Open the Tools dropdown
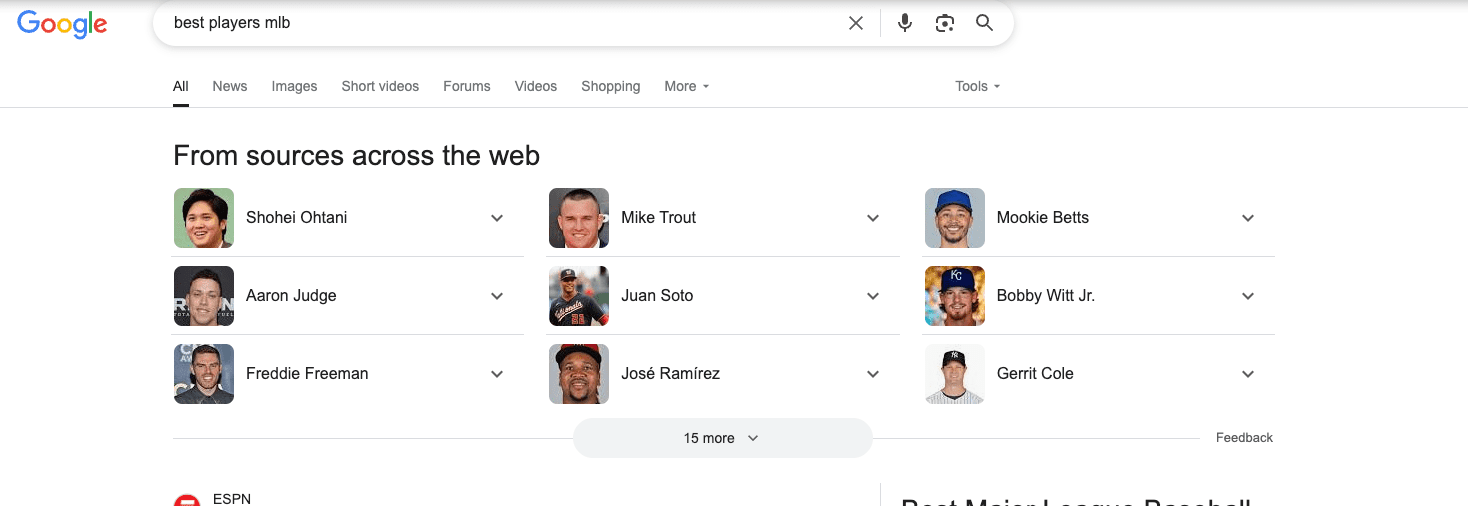The height and width of the screenshot is (506, 1468). [x=978, y=86]
